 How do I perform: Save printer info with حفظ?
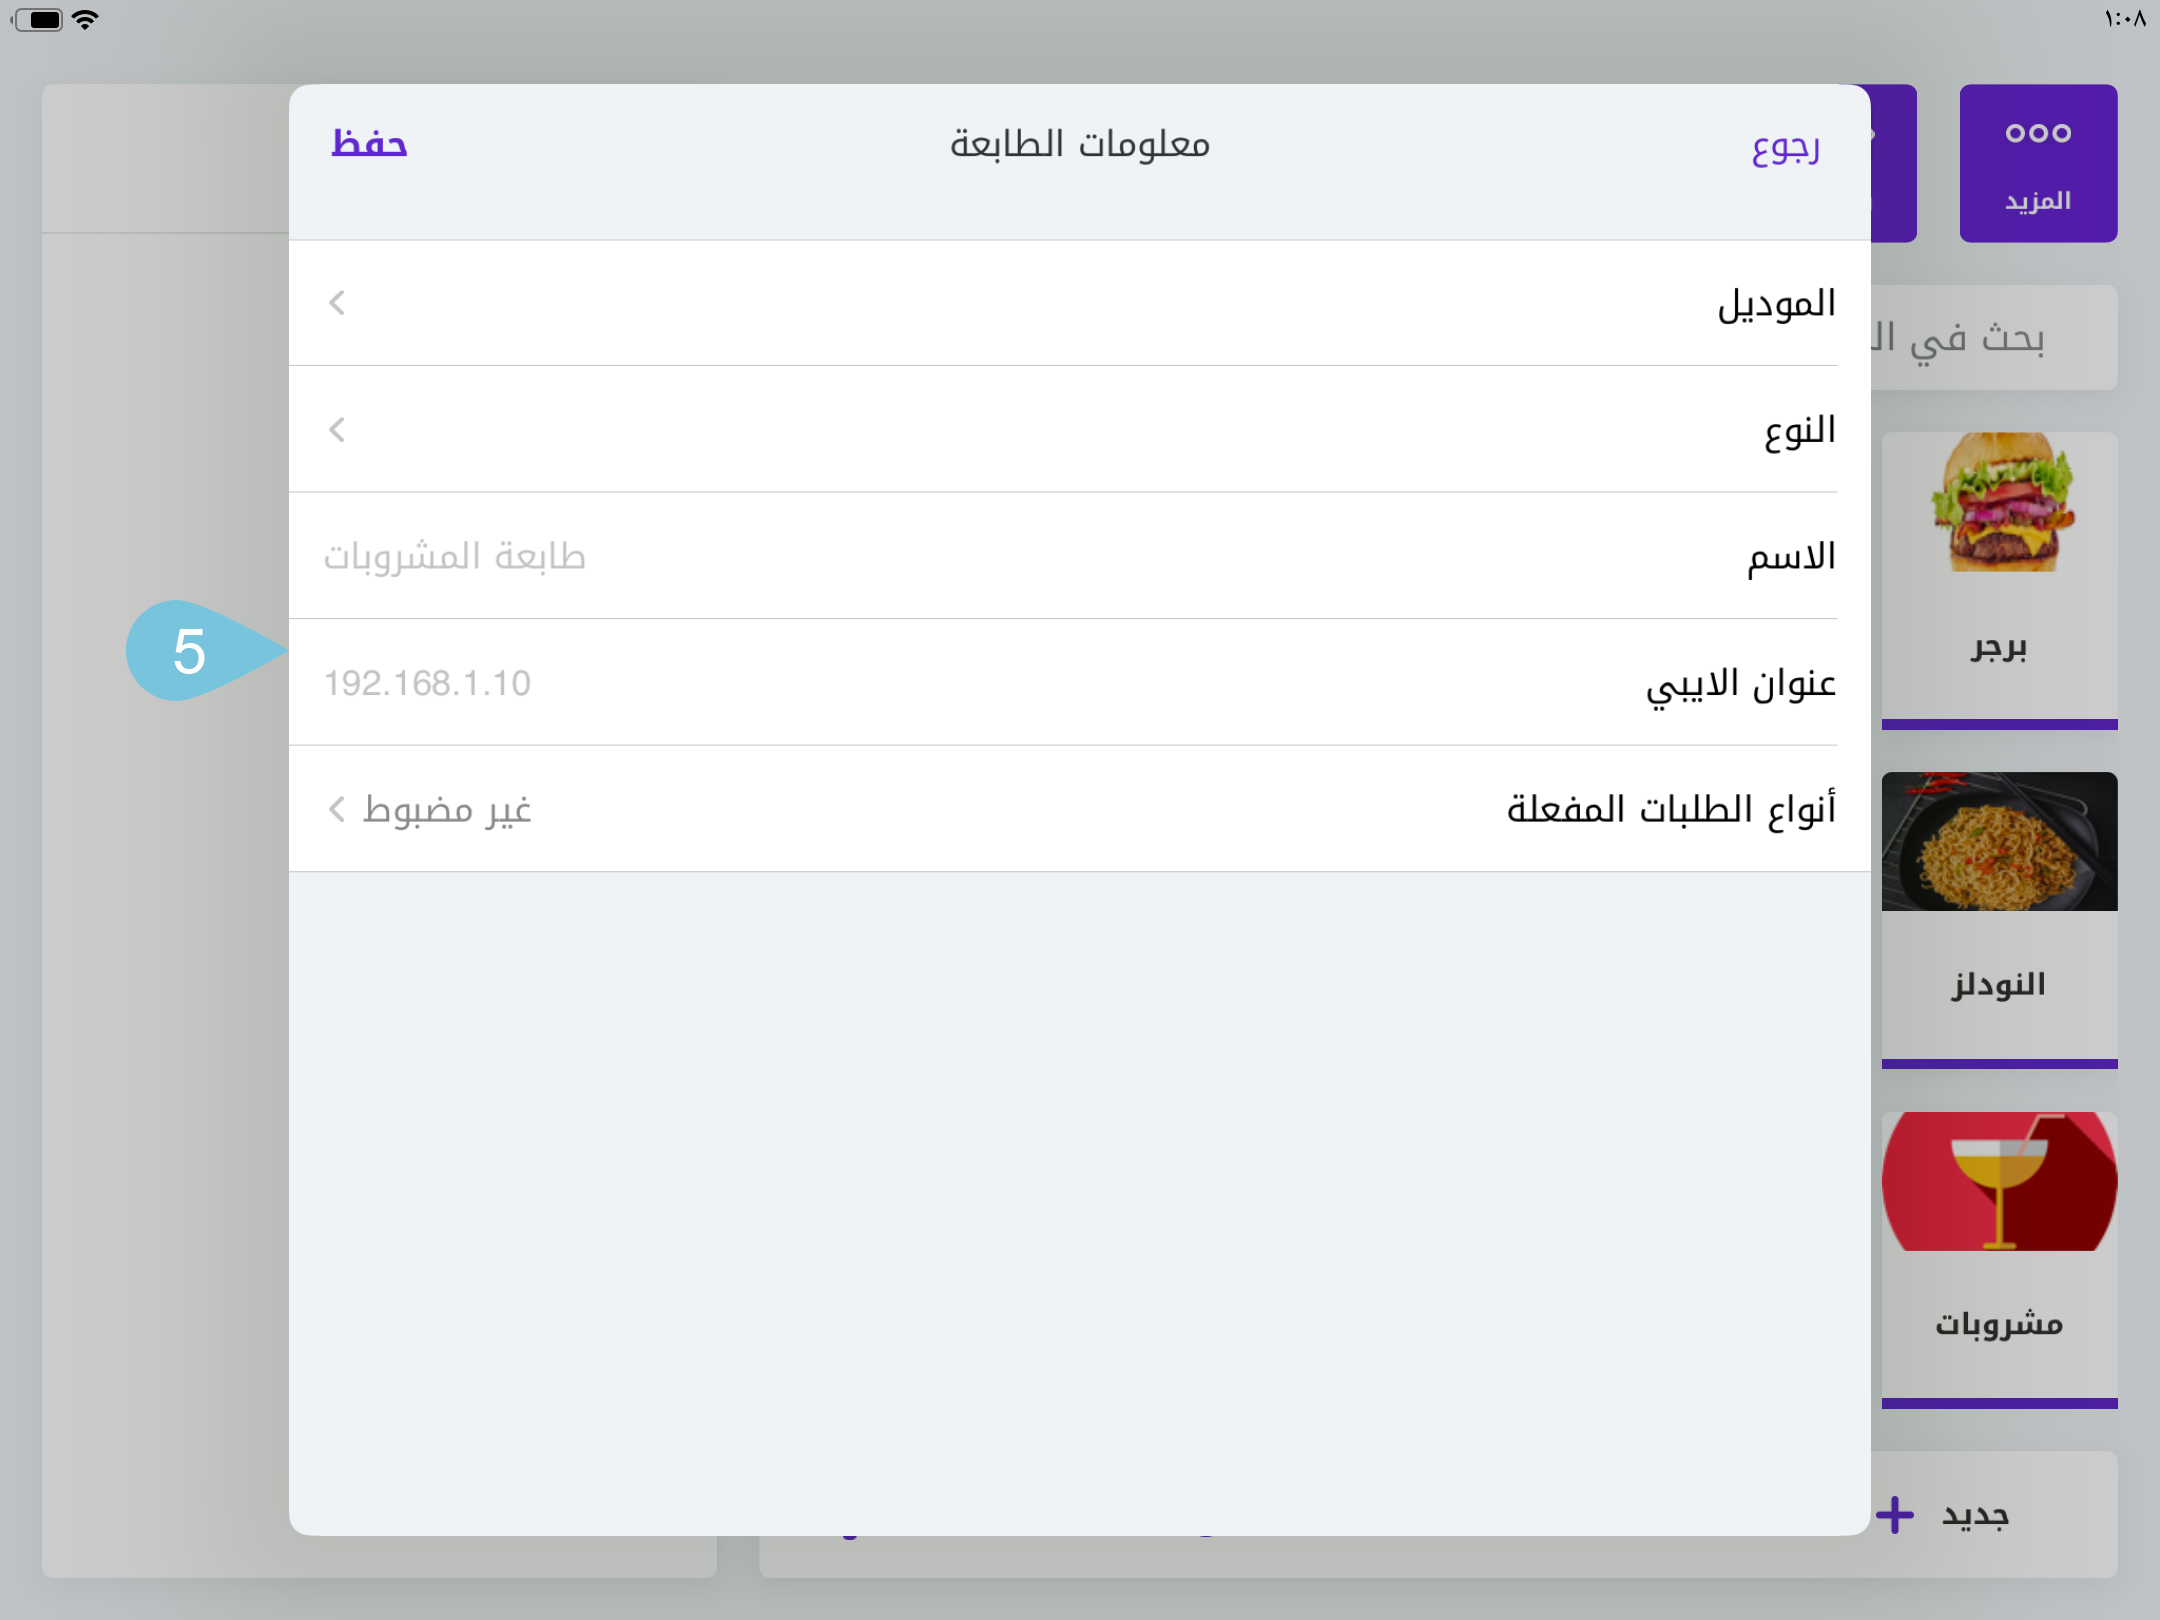point(369,144)
